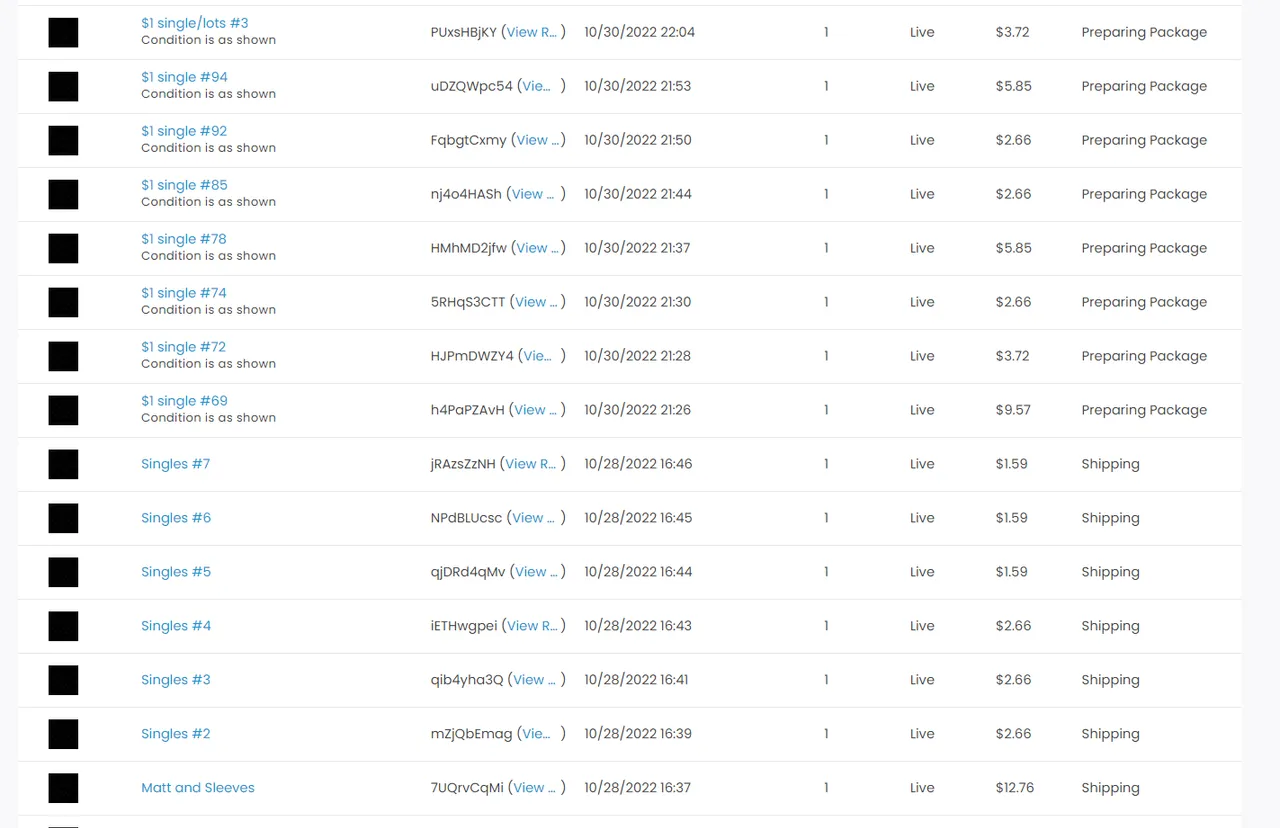Click the $5.85 price for $1 single #78
Screen dimensions: 1280x828
pos(1013,248)
